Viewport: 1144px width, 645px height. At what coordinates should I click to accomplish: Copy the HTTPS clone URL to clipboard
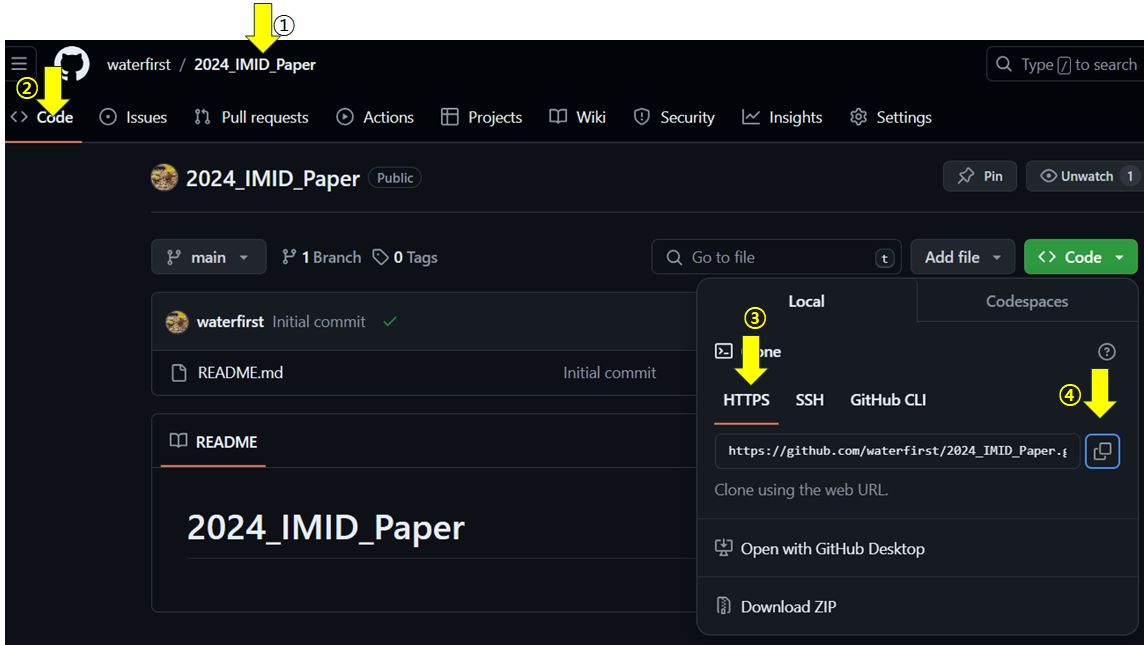(1102, 451)
